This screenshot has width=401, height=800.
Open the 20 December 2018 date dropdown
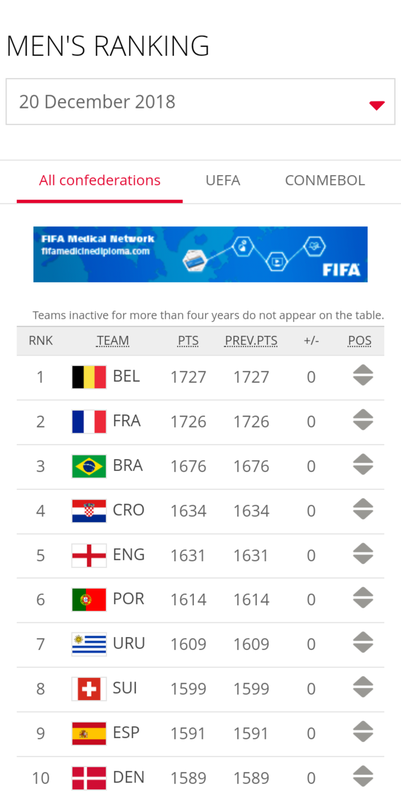200,102
